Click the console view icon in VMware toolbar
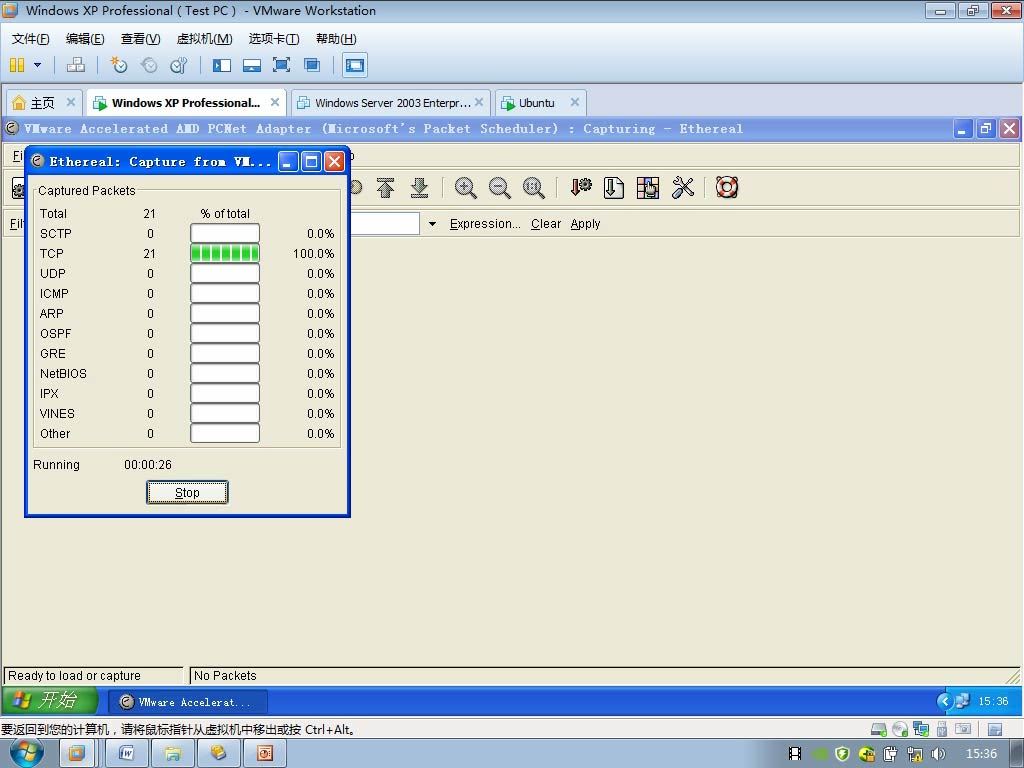1024x768 pixels. (355, 65)
